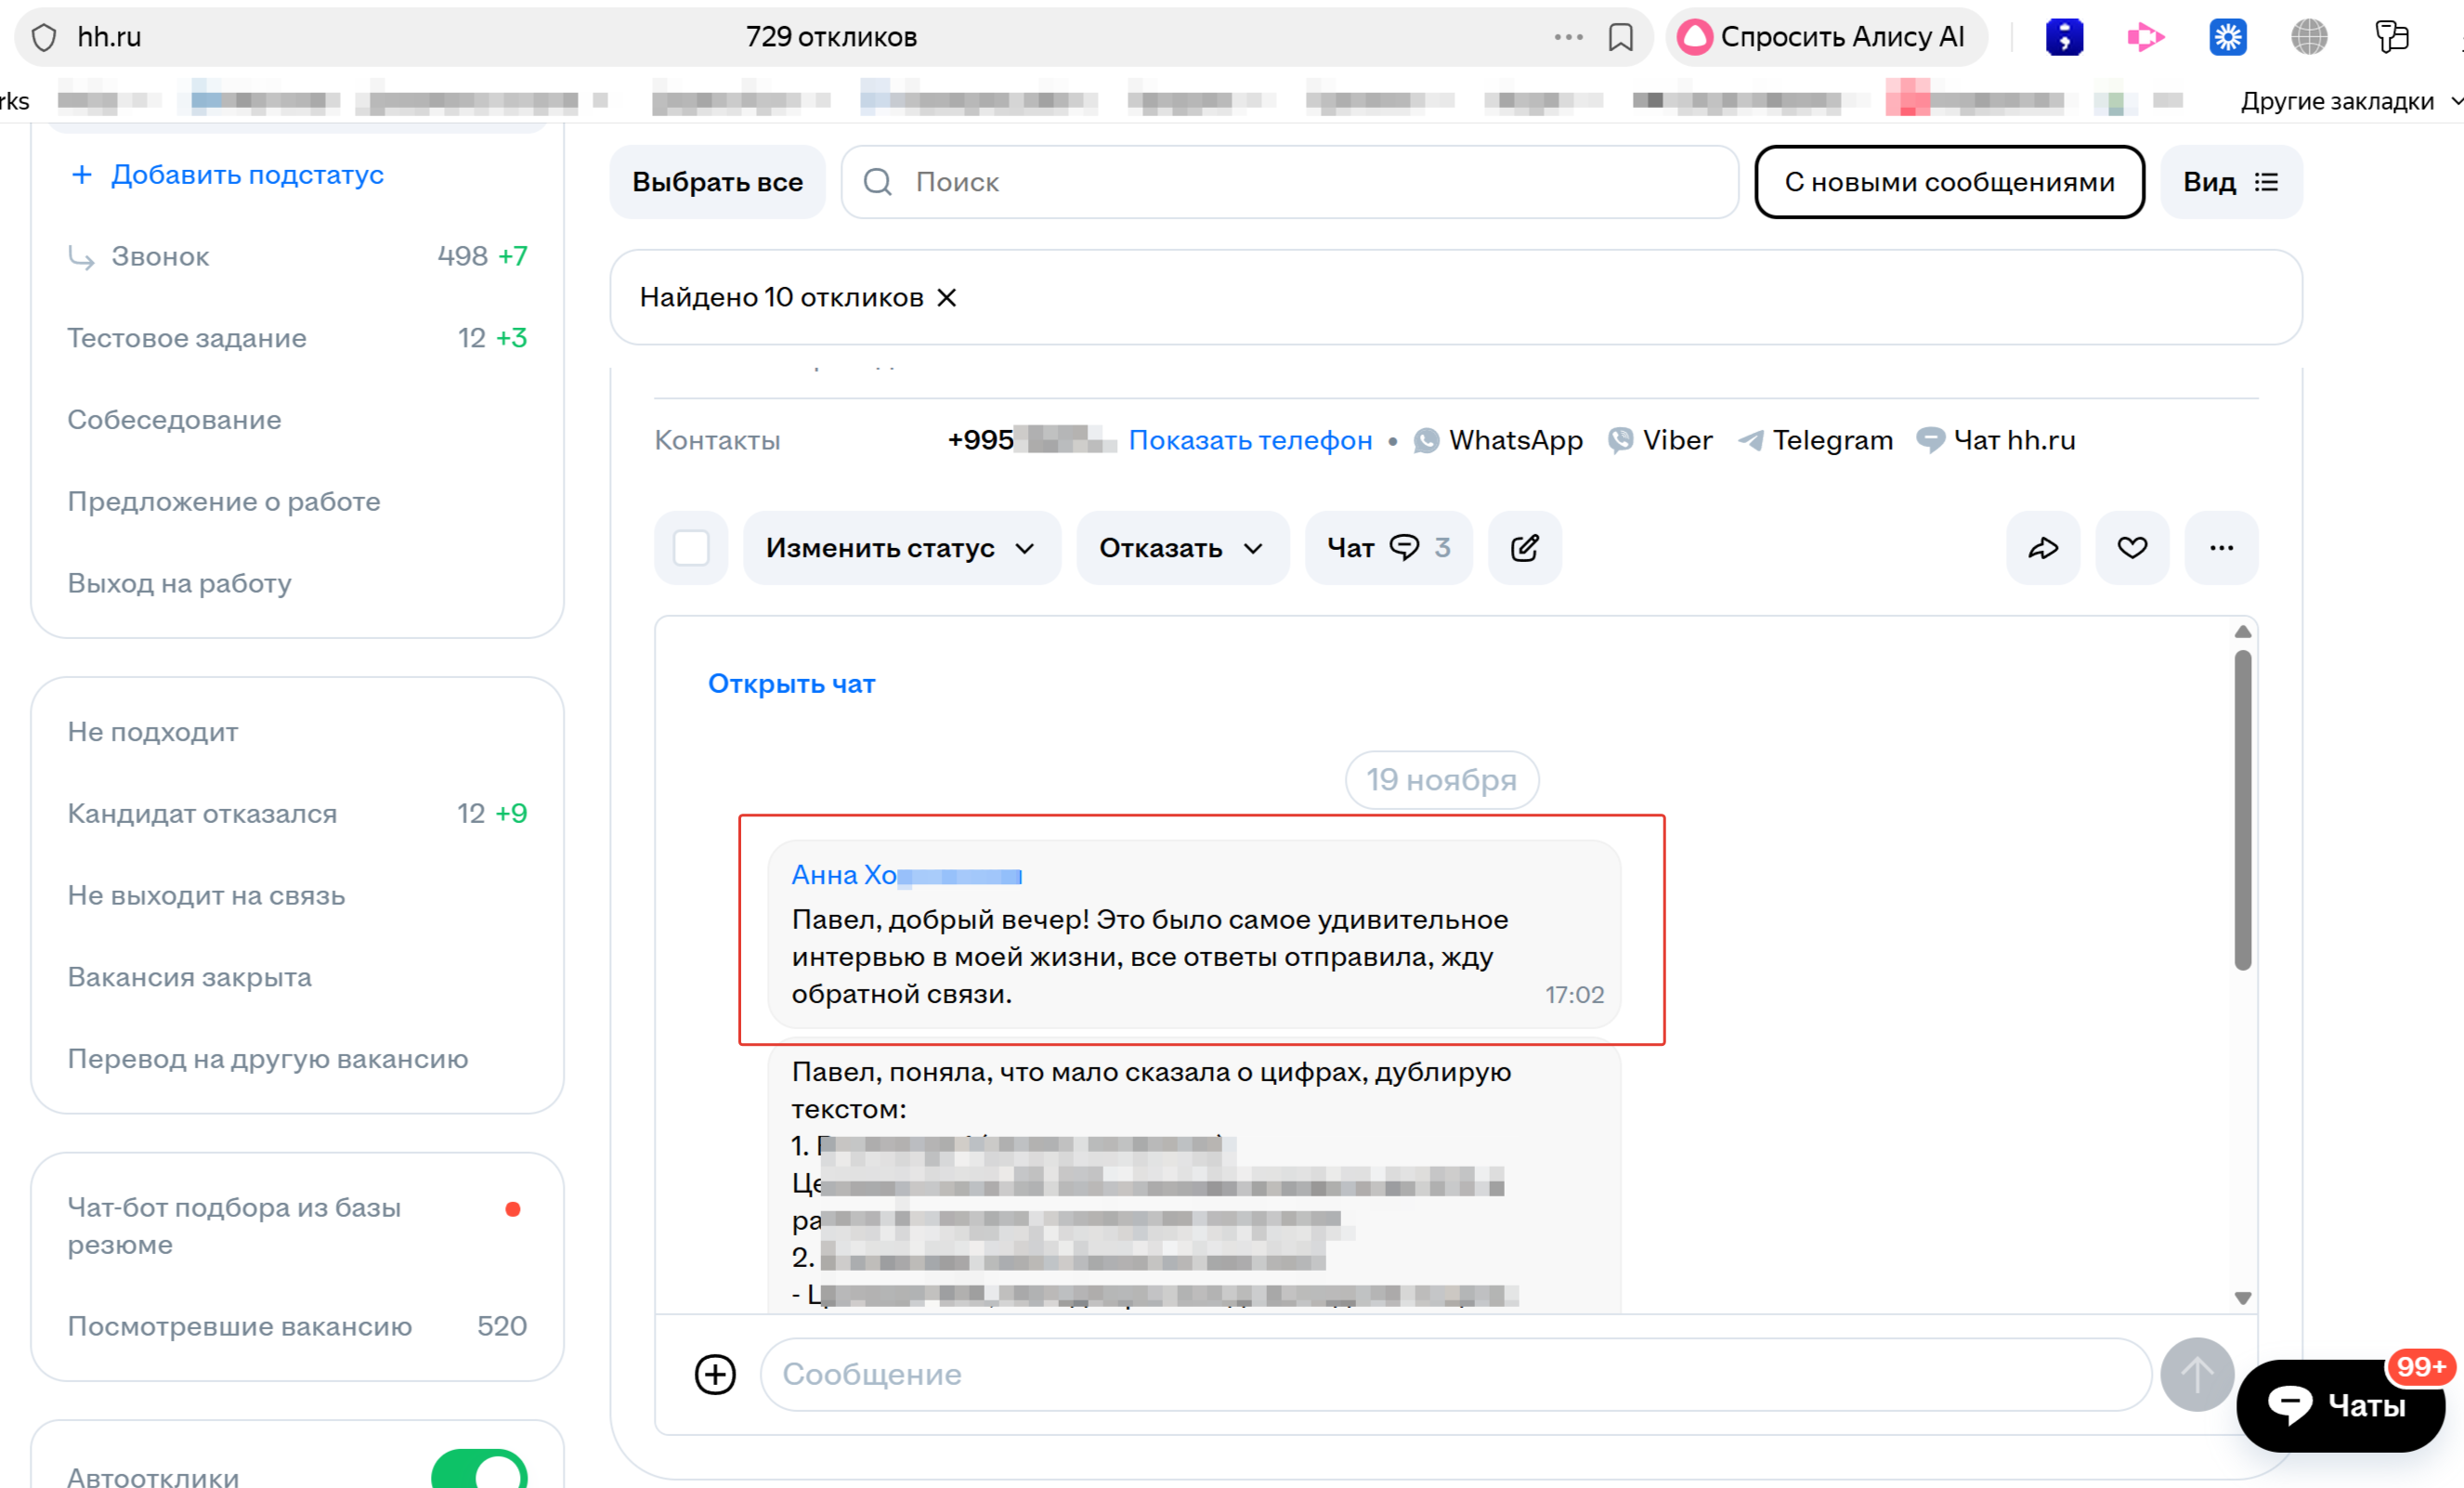2464x1488 pixels.
Task: Click the plus attachment icon beside message field
Action: pos(715,1374)
